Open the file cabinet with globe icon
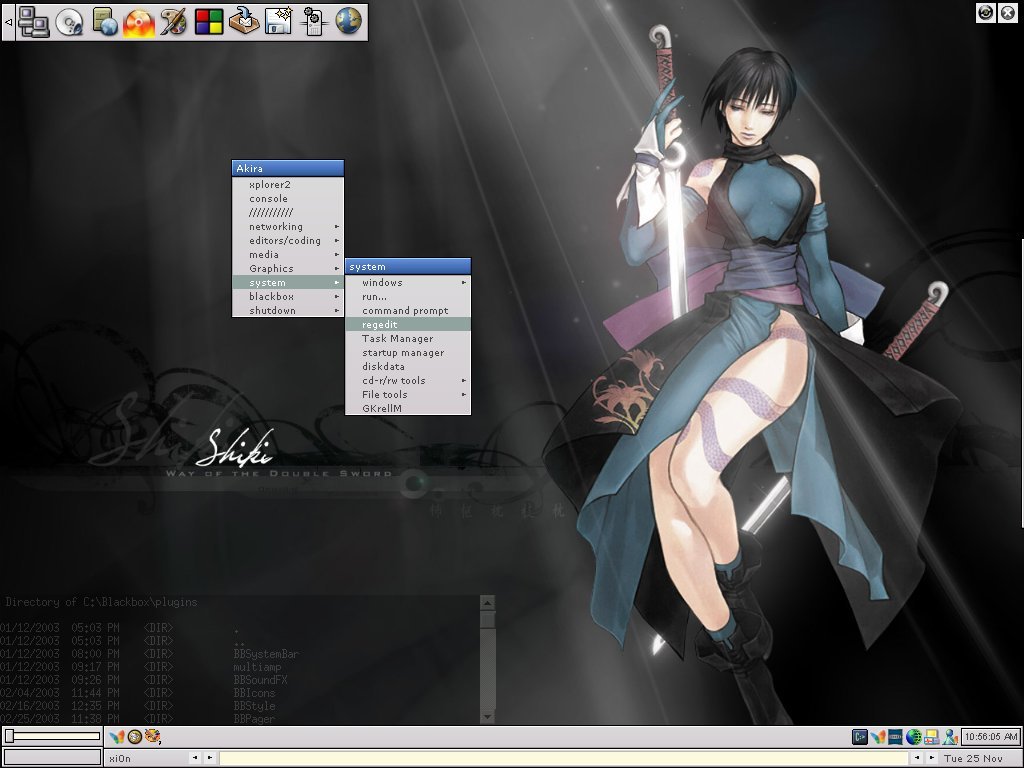1024x768 pixels. point(104,22)
